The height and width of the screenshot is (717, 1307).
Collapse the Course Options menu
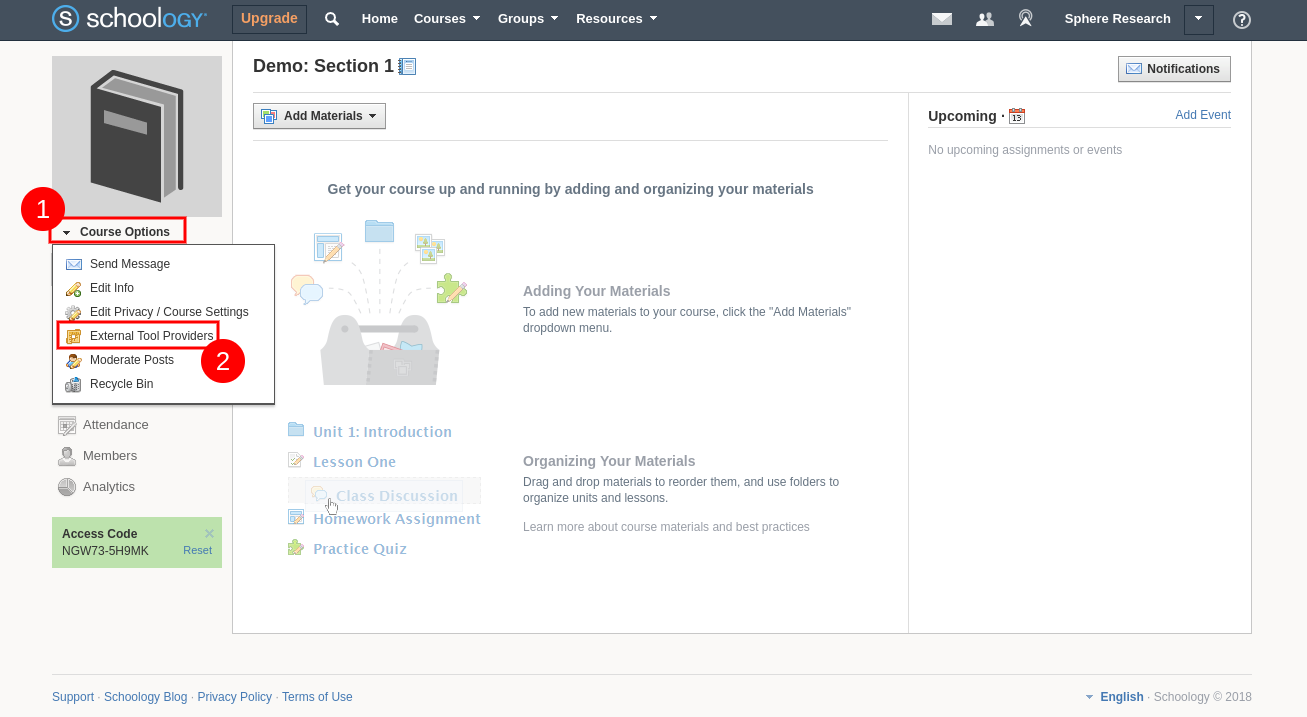pos(118,232)
